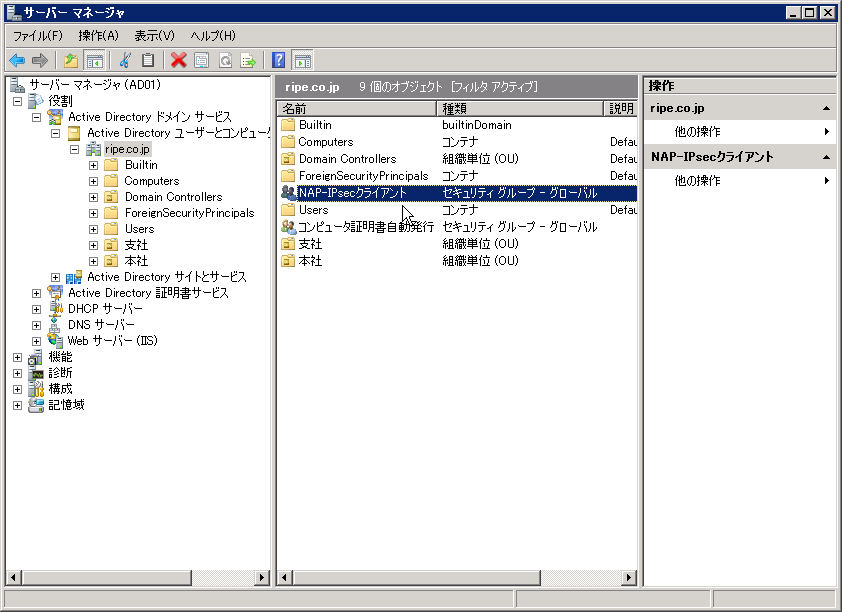Select the 本社 row in list

point(458,261)
